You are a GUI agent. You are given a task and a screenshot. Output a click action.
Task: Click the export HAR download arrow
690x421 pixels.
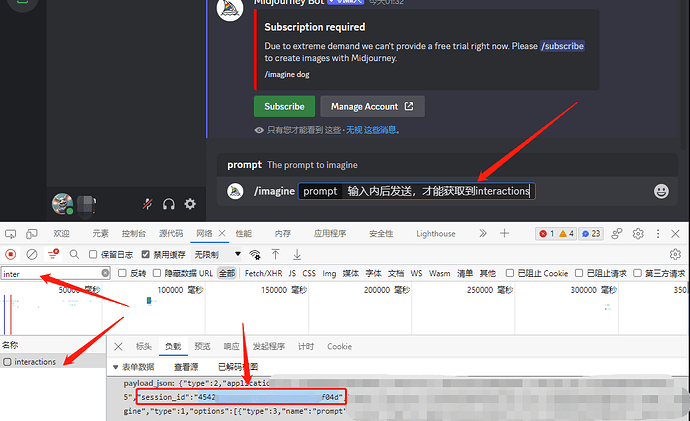(297, 254)
